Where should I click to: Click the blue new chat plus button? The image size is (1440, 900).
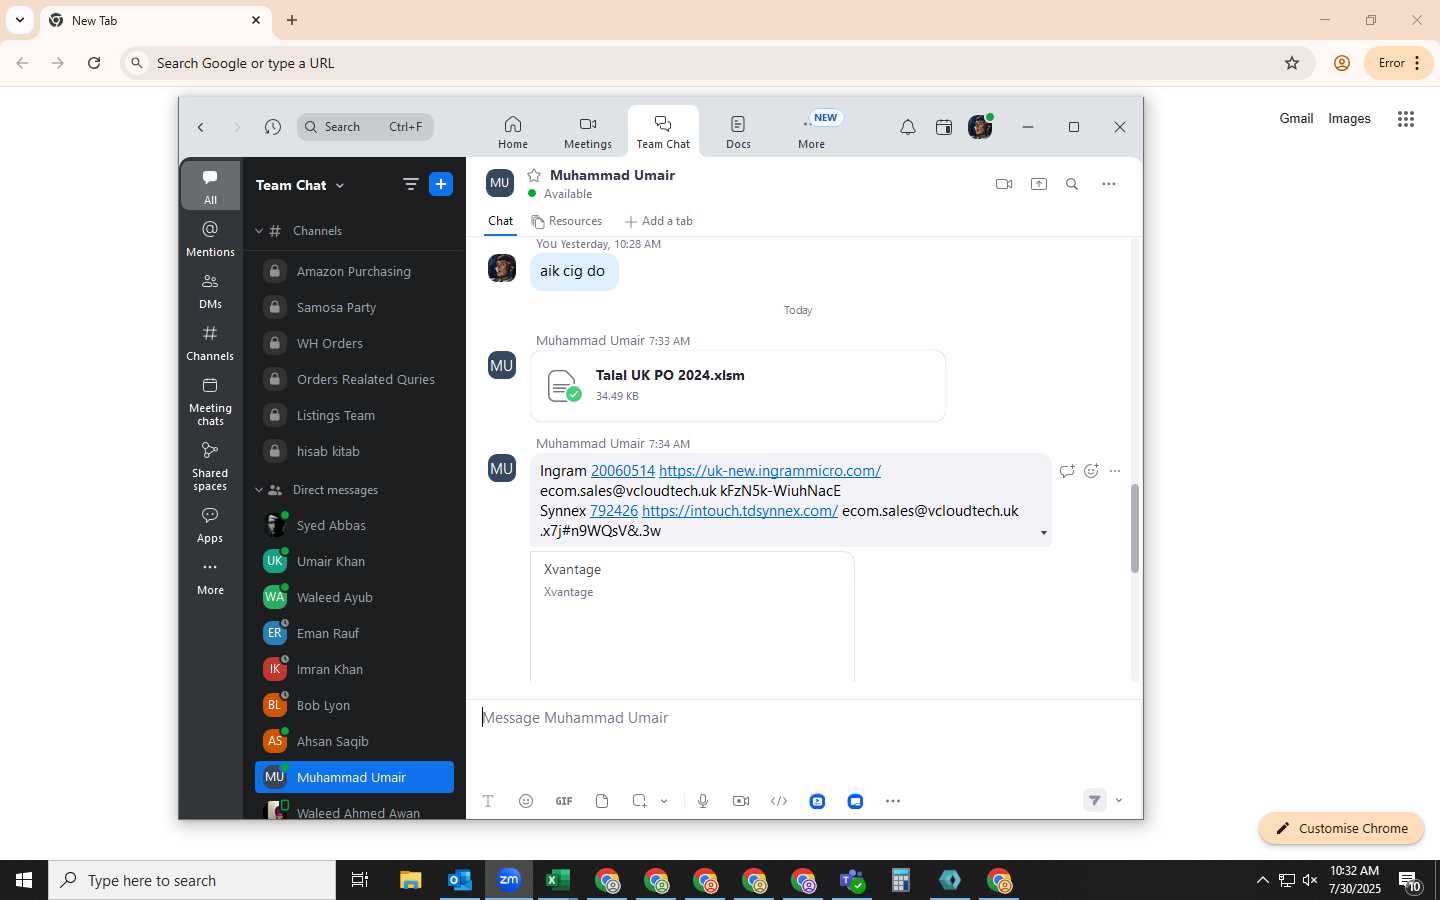(x=441, y=184)
